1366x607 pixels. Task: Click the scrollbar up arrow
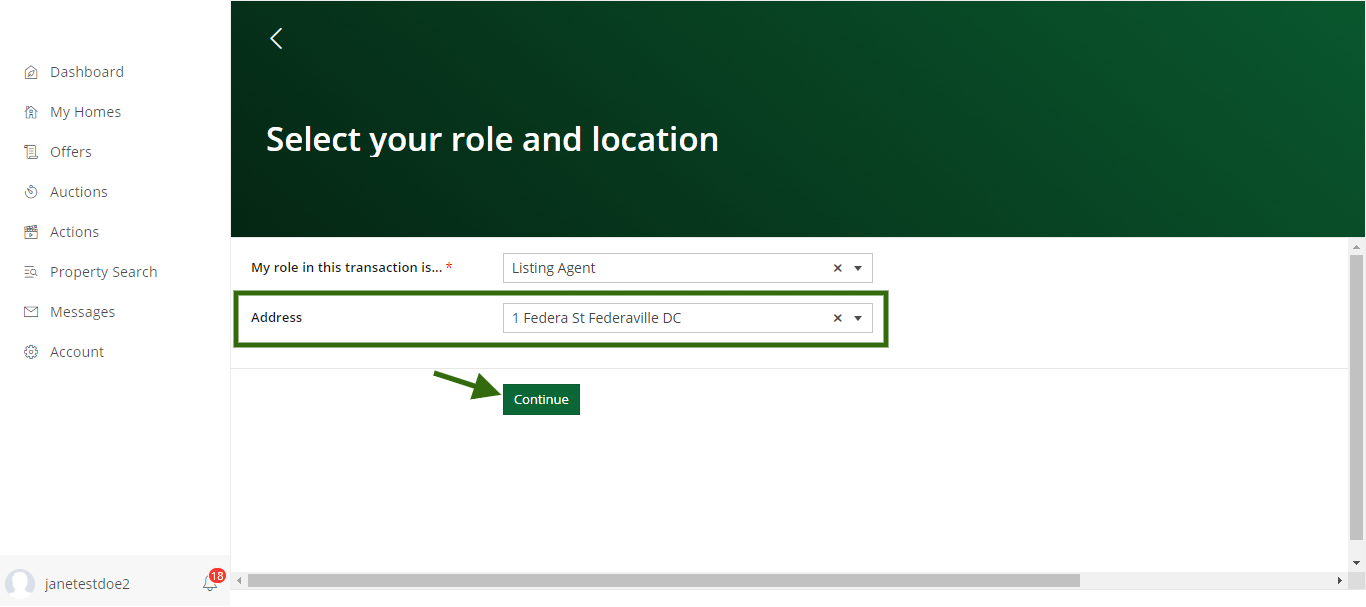[1357, 246]
